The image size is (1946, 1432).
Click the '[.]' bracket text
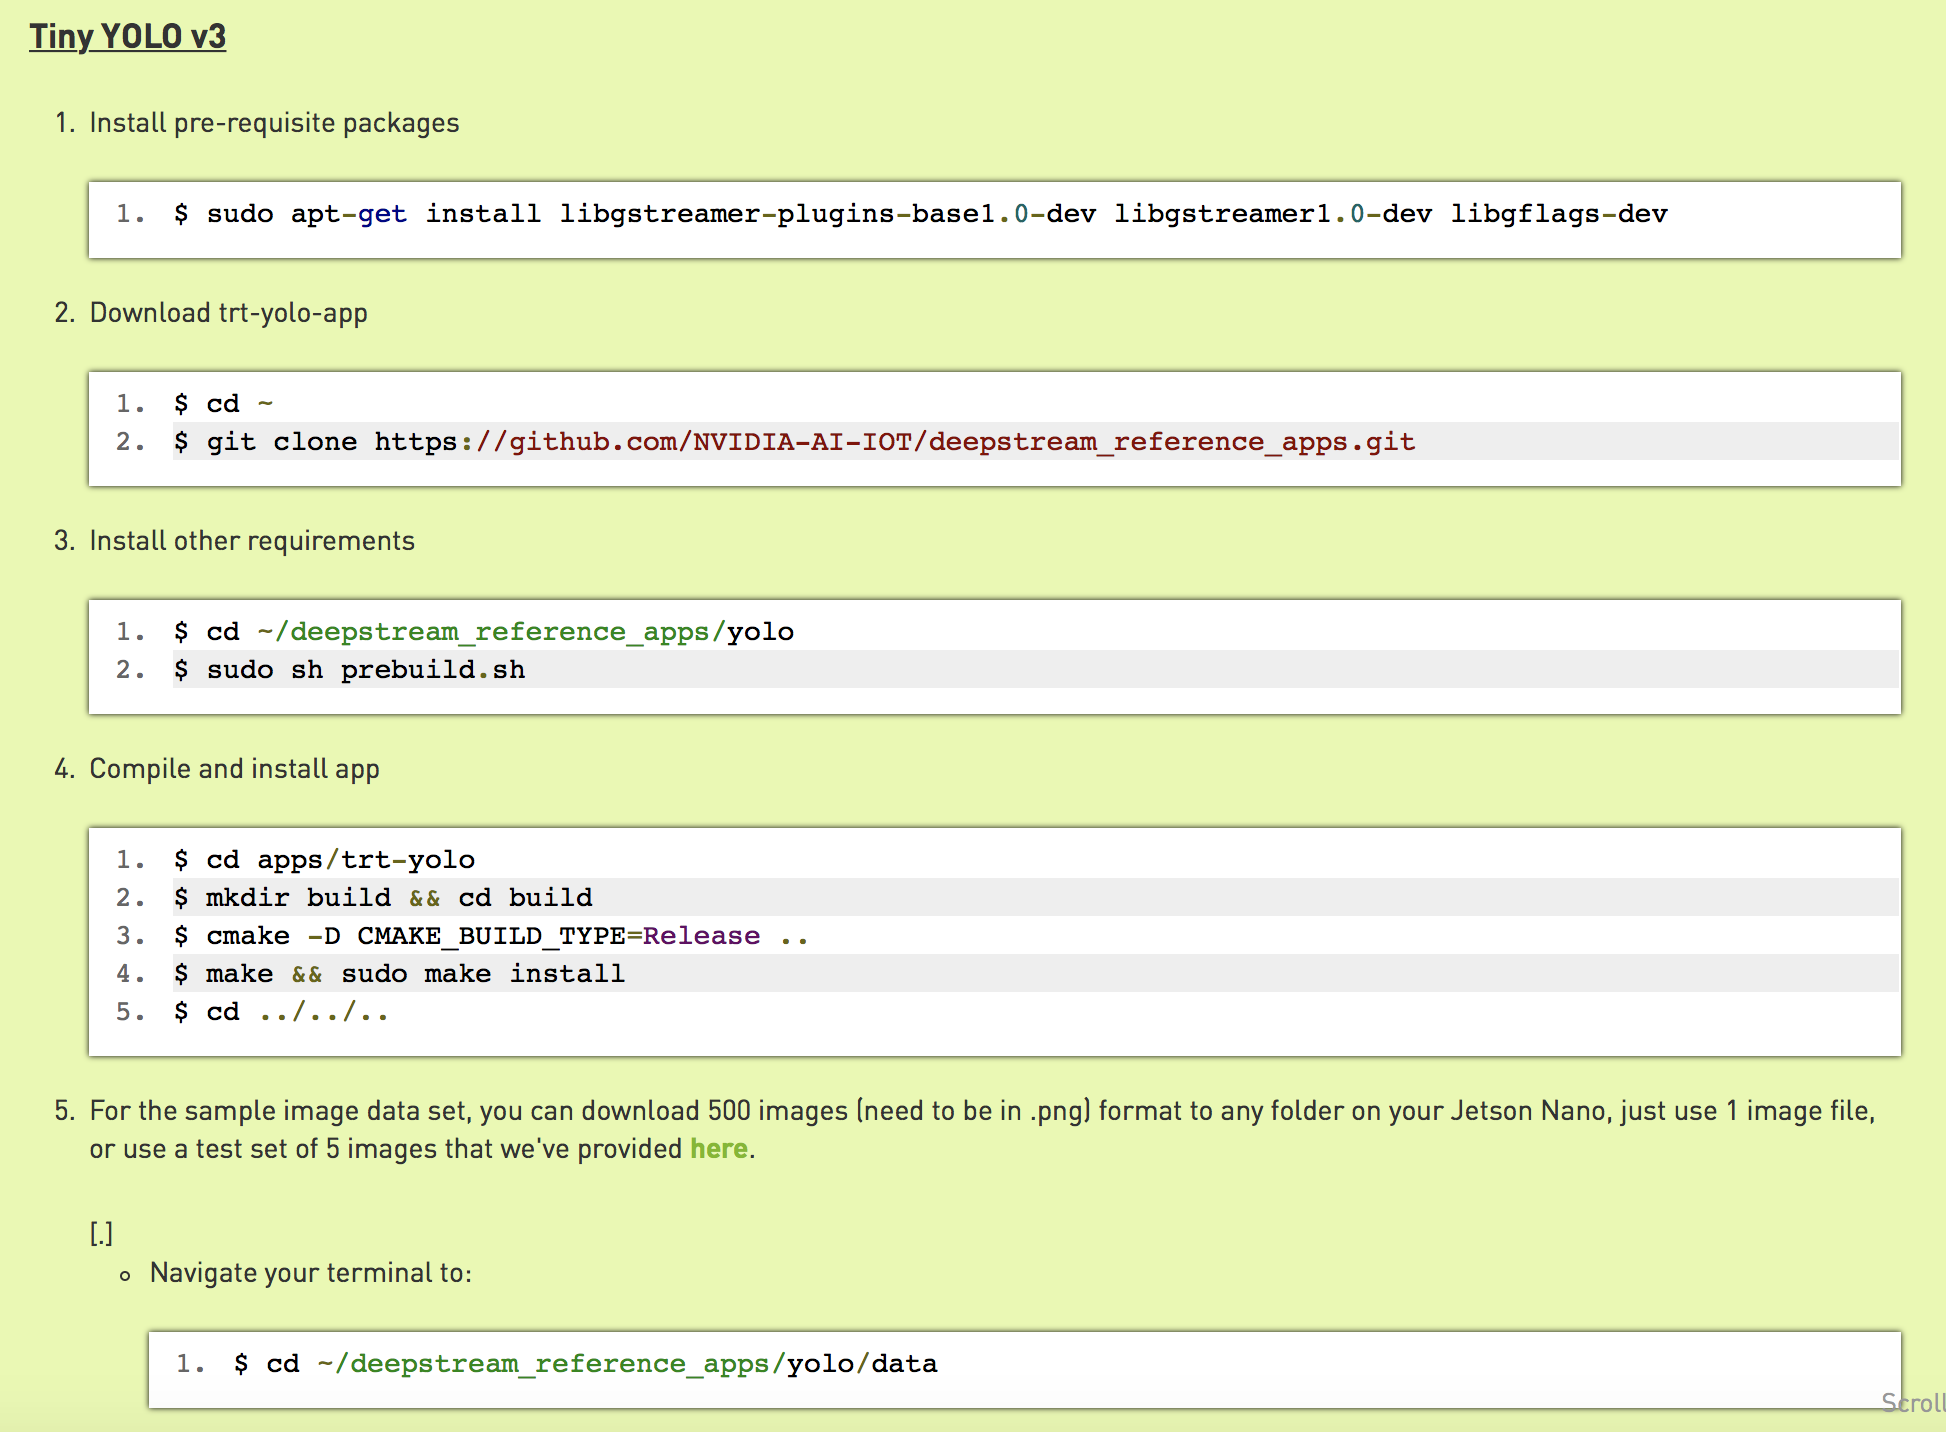pyautogui.click(x=101, y=1234)
